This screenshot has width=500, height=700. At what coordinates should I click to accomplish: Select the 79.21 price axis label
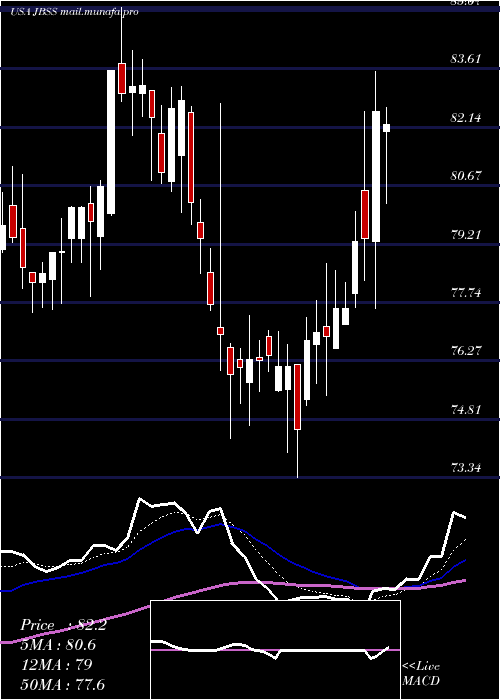(466, 235)
